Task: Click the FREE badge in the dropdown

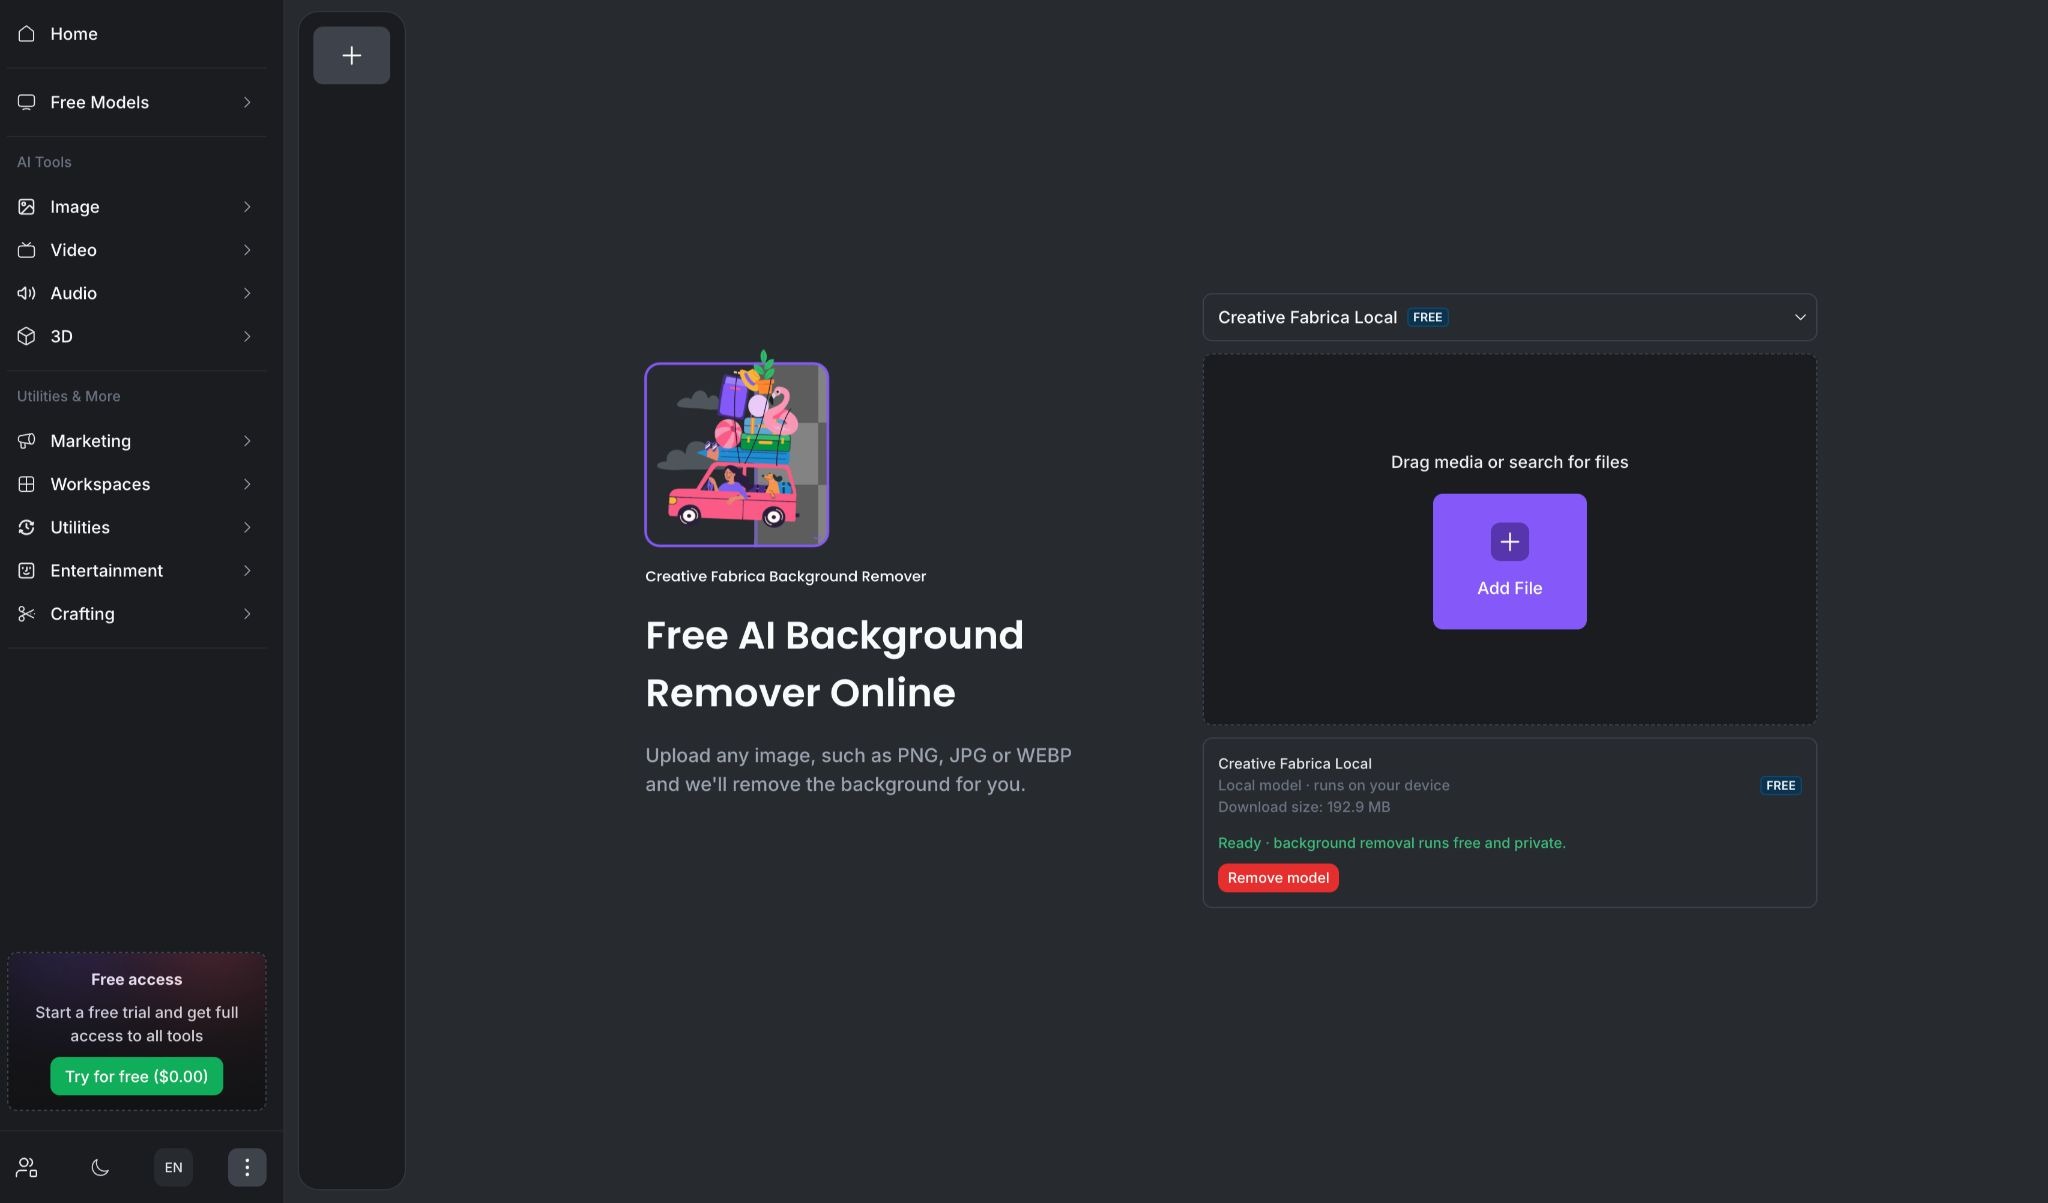Action: [1428, 317]
